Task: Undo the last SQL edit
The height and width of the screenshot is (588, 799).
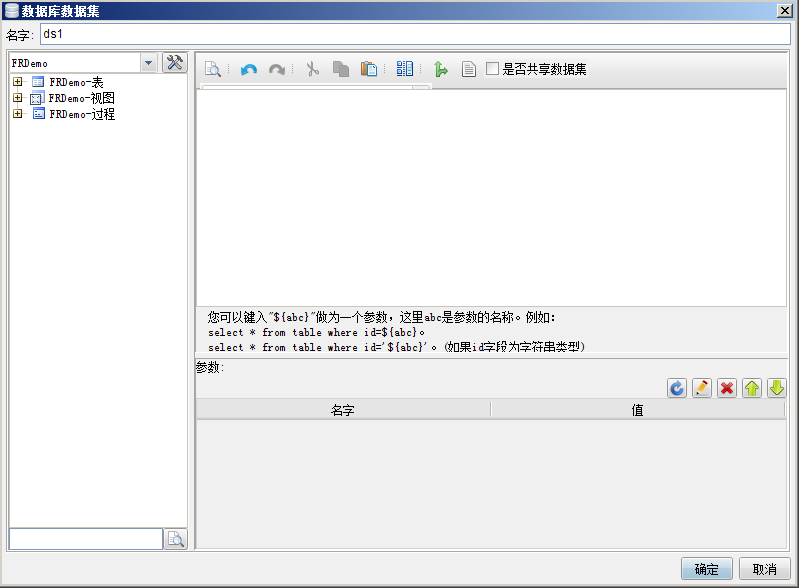Action: [x=249, y=69]
